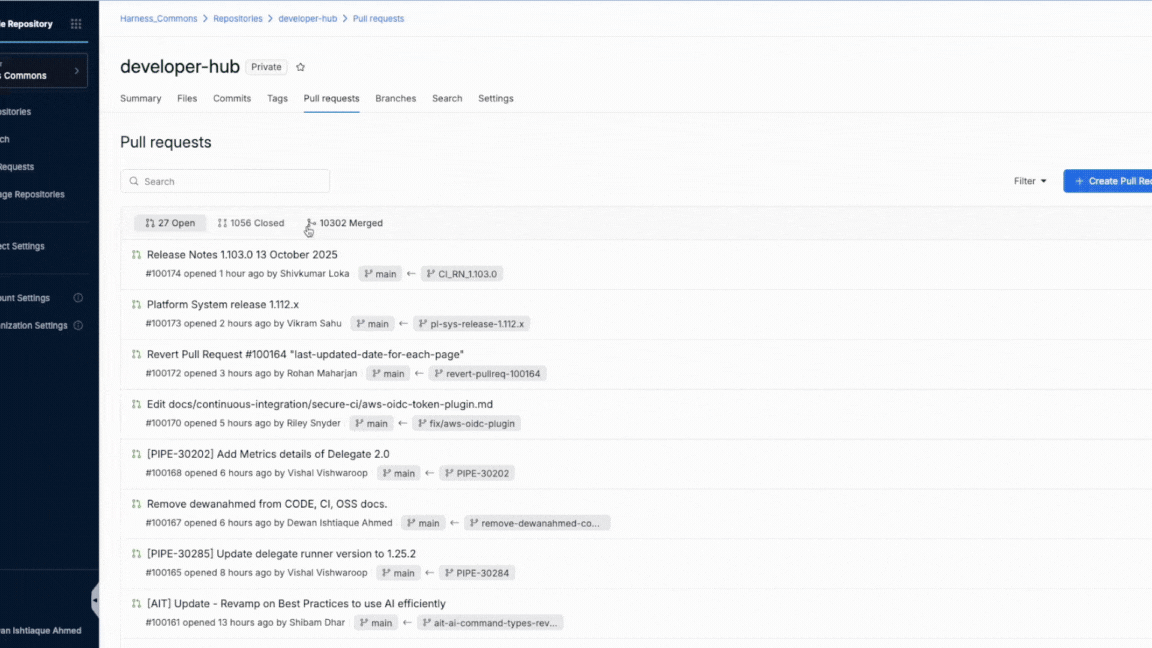Screen dimensions: 1152x648
Task: Open the module switcher grid icon
Action: (x=76, y=24)
